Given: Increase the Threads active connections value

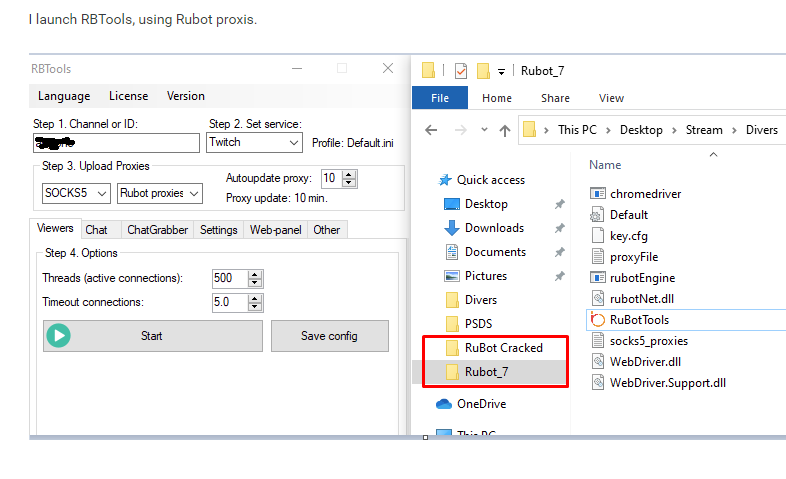Looking at the screenshot, I should tap(255, 274).
